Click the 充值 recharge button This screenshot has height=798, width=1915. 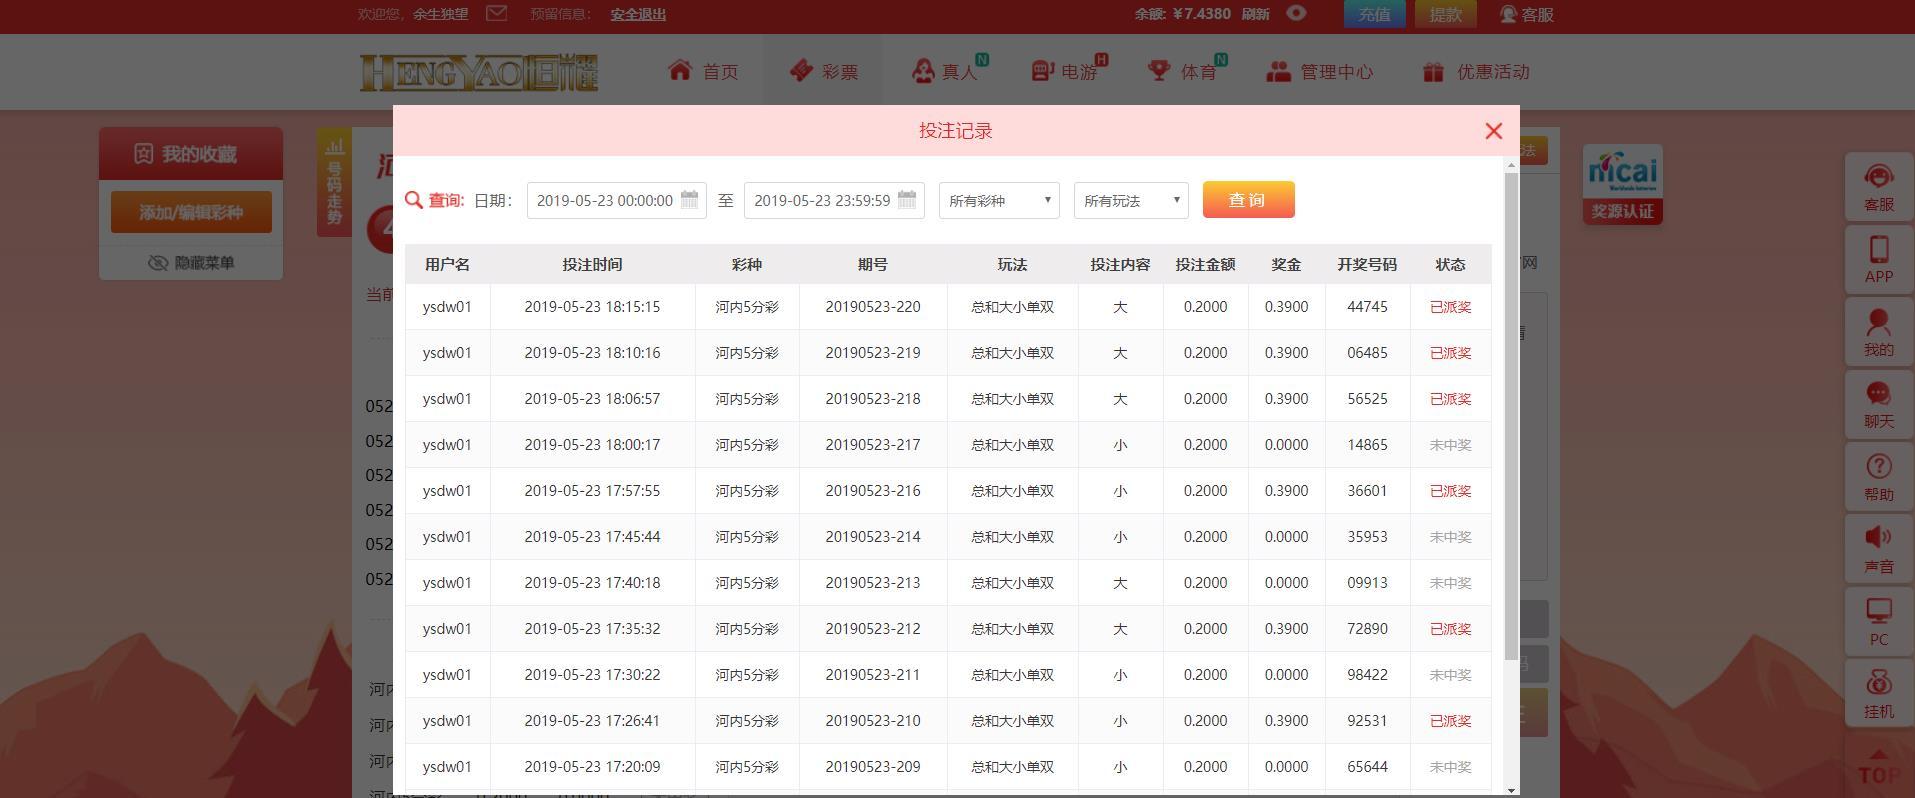click(x=1374, y=14)
